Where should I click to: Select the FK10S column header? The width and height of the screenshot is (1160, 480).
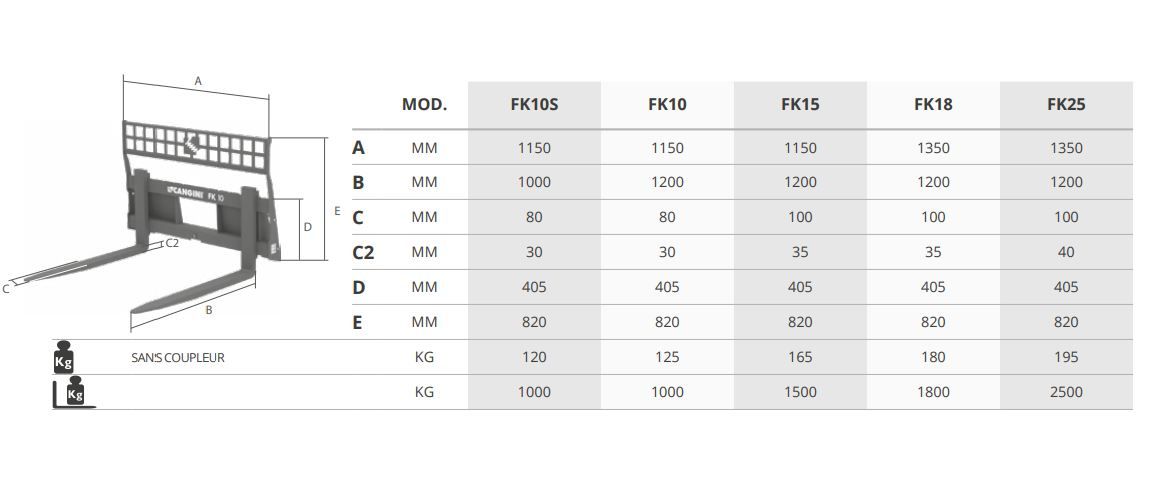534,104
